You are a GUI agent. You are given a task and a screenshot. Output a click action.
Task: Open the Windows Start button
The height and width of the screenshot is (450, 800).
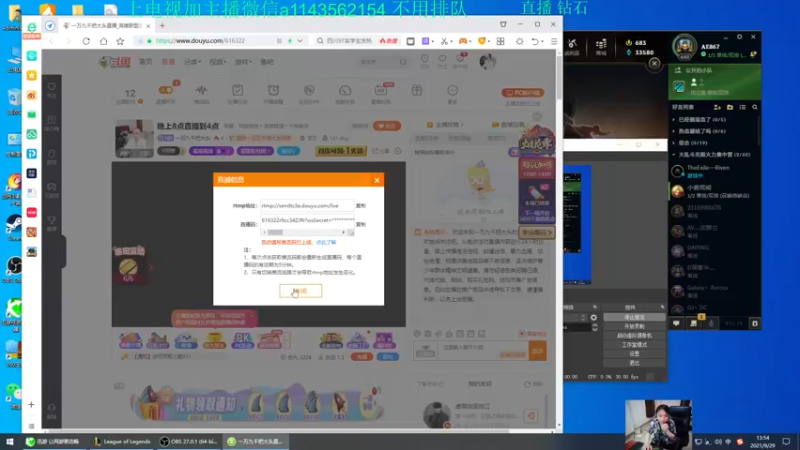click(x=10, y=441)
